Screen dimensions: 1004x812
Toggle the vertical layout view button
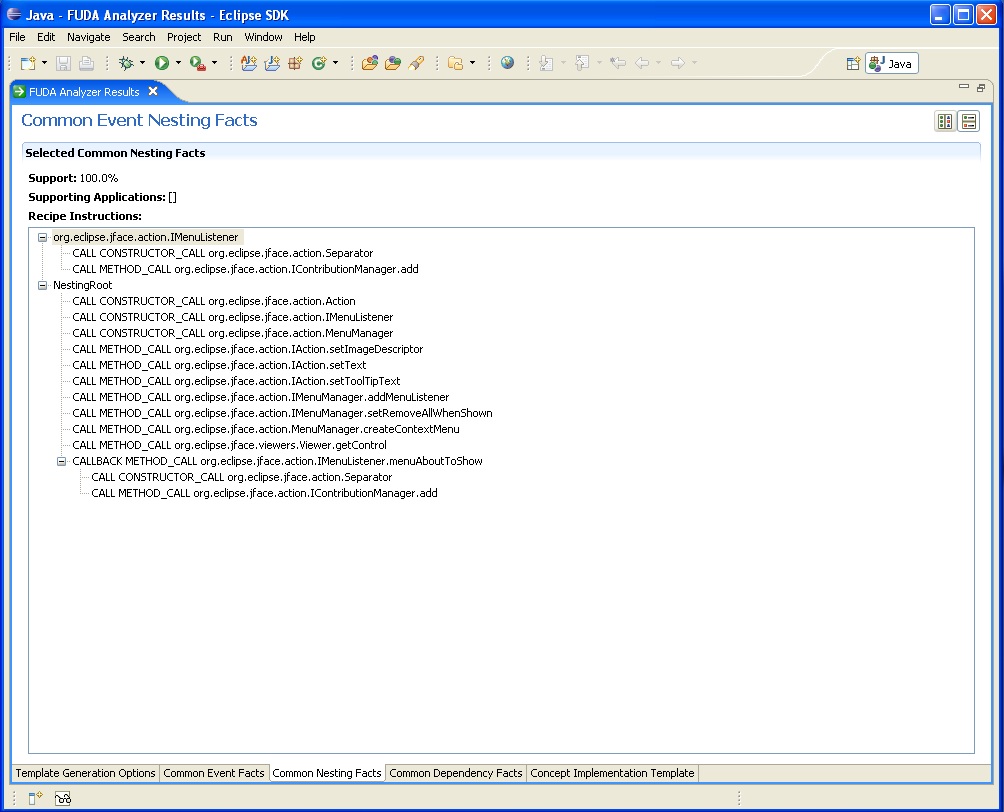click(x=968, y=121)
